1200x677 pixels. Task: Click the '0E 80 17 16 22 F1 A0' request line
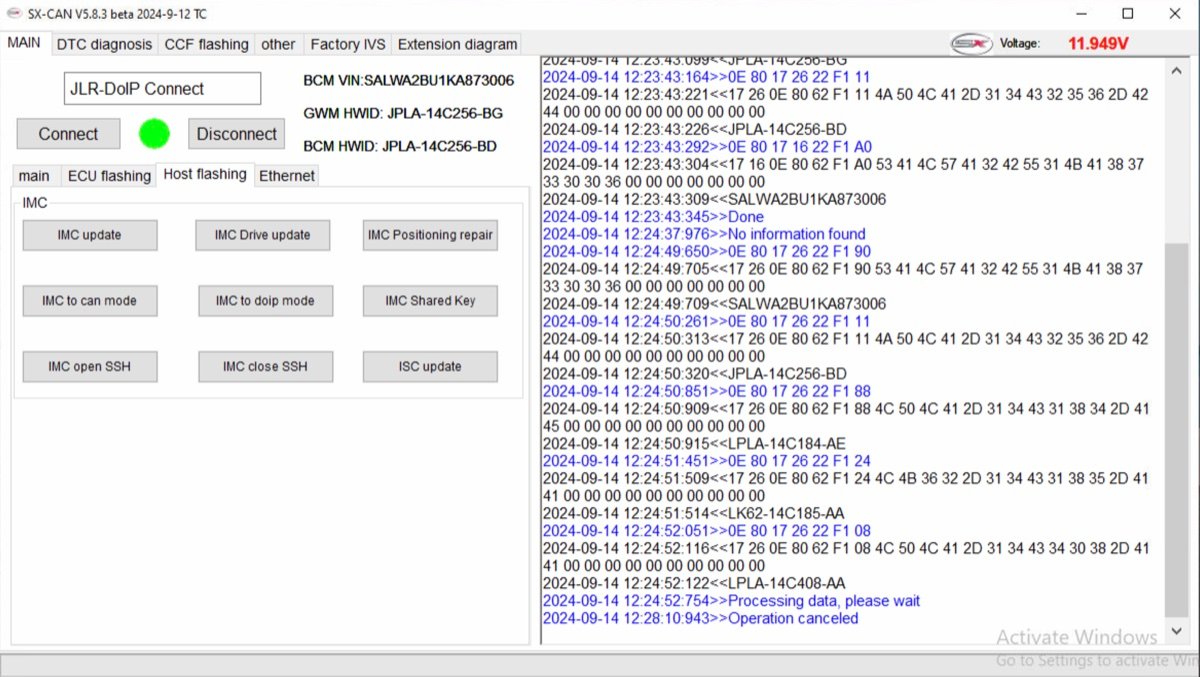click(707, 146)
